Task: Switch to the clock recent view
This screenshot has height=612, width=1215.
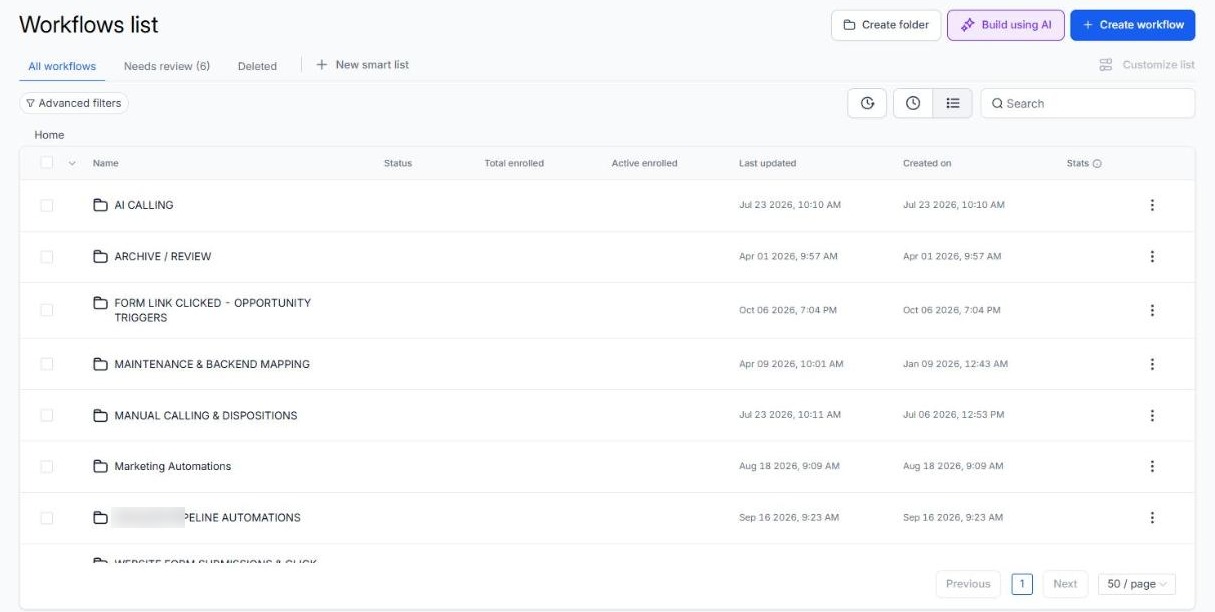Action: coord(913,103)
